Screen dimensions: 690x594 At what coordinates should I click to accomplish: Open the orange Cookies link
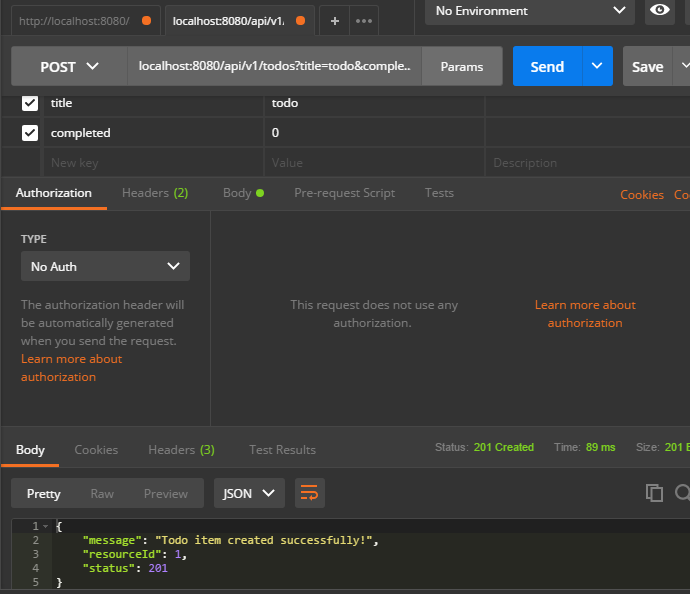[642, 194]
